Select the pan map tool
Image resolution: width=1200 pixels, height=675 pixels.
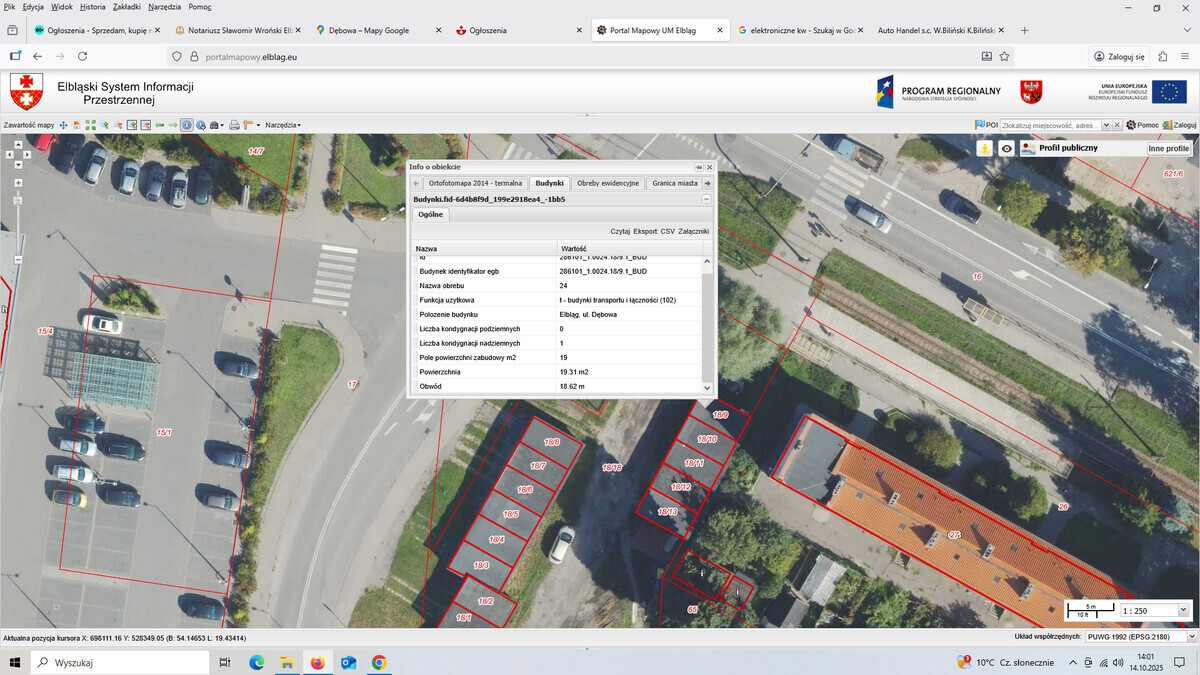[63, 125]
